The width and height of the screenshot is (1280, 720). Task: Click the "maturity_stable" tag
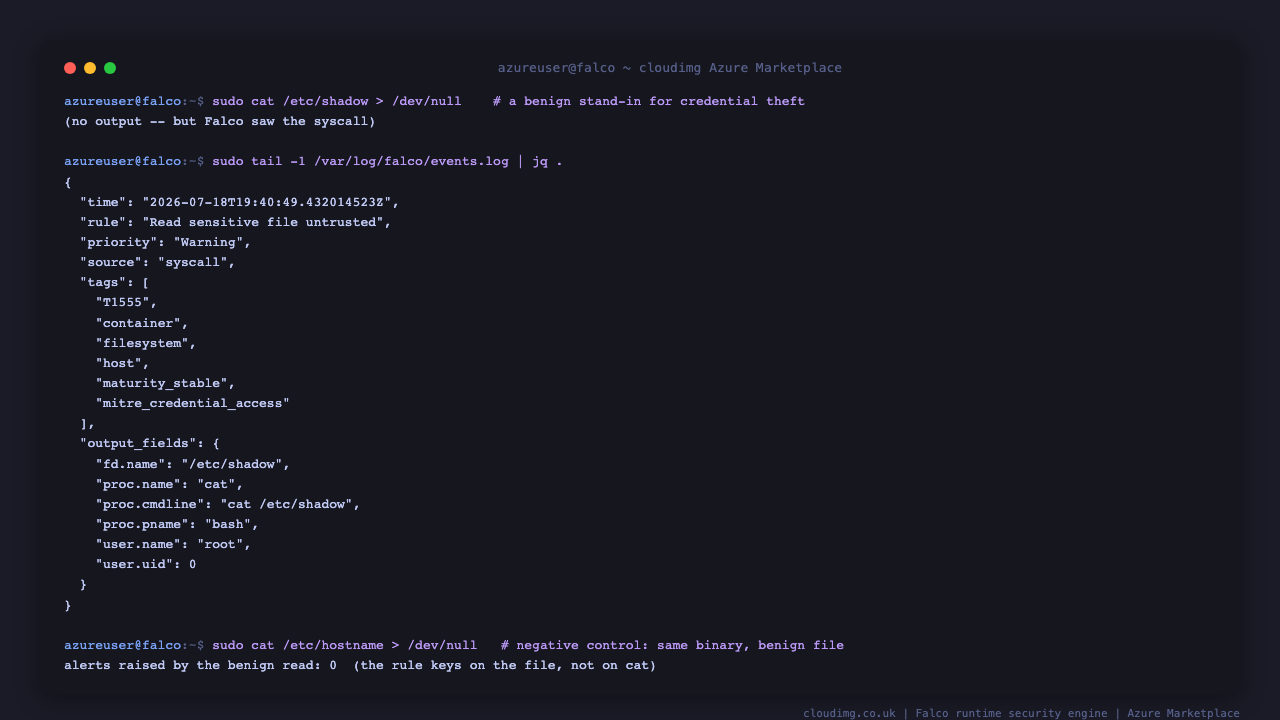click(x=166, y=383)
